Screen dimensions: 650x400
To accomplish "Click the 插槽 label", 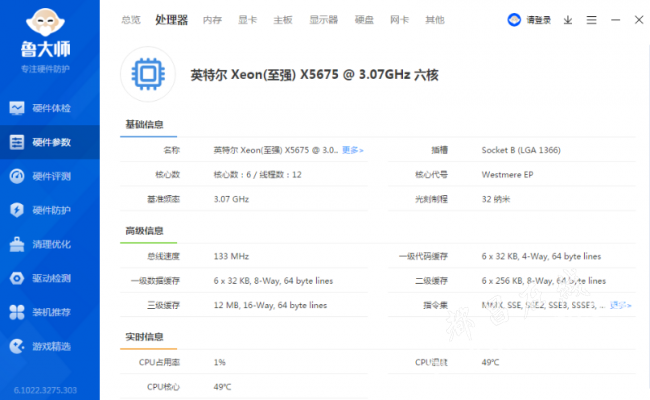I will point(439,150).
